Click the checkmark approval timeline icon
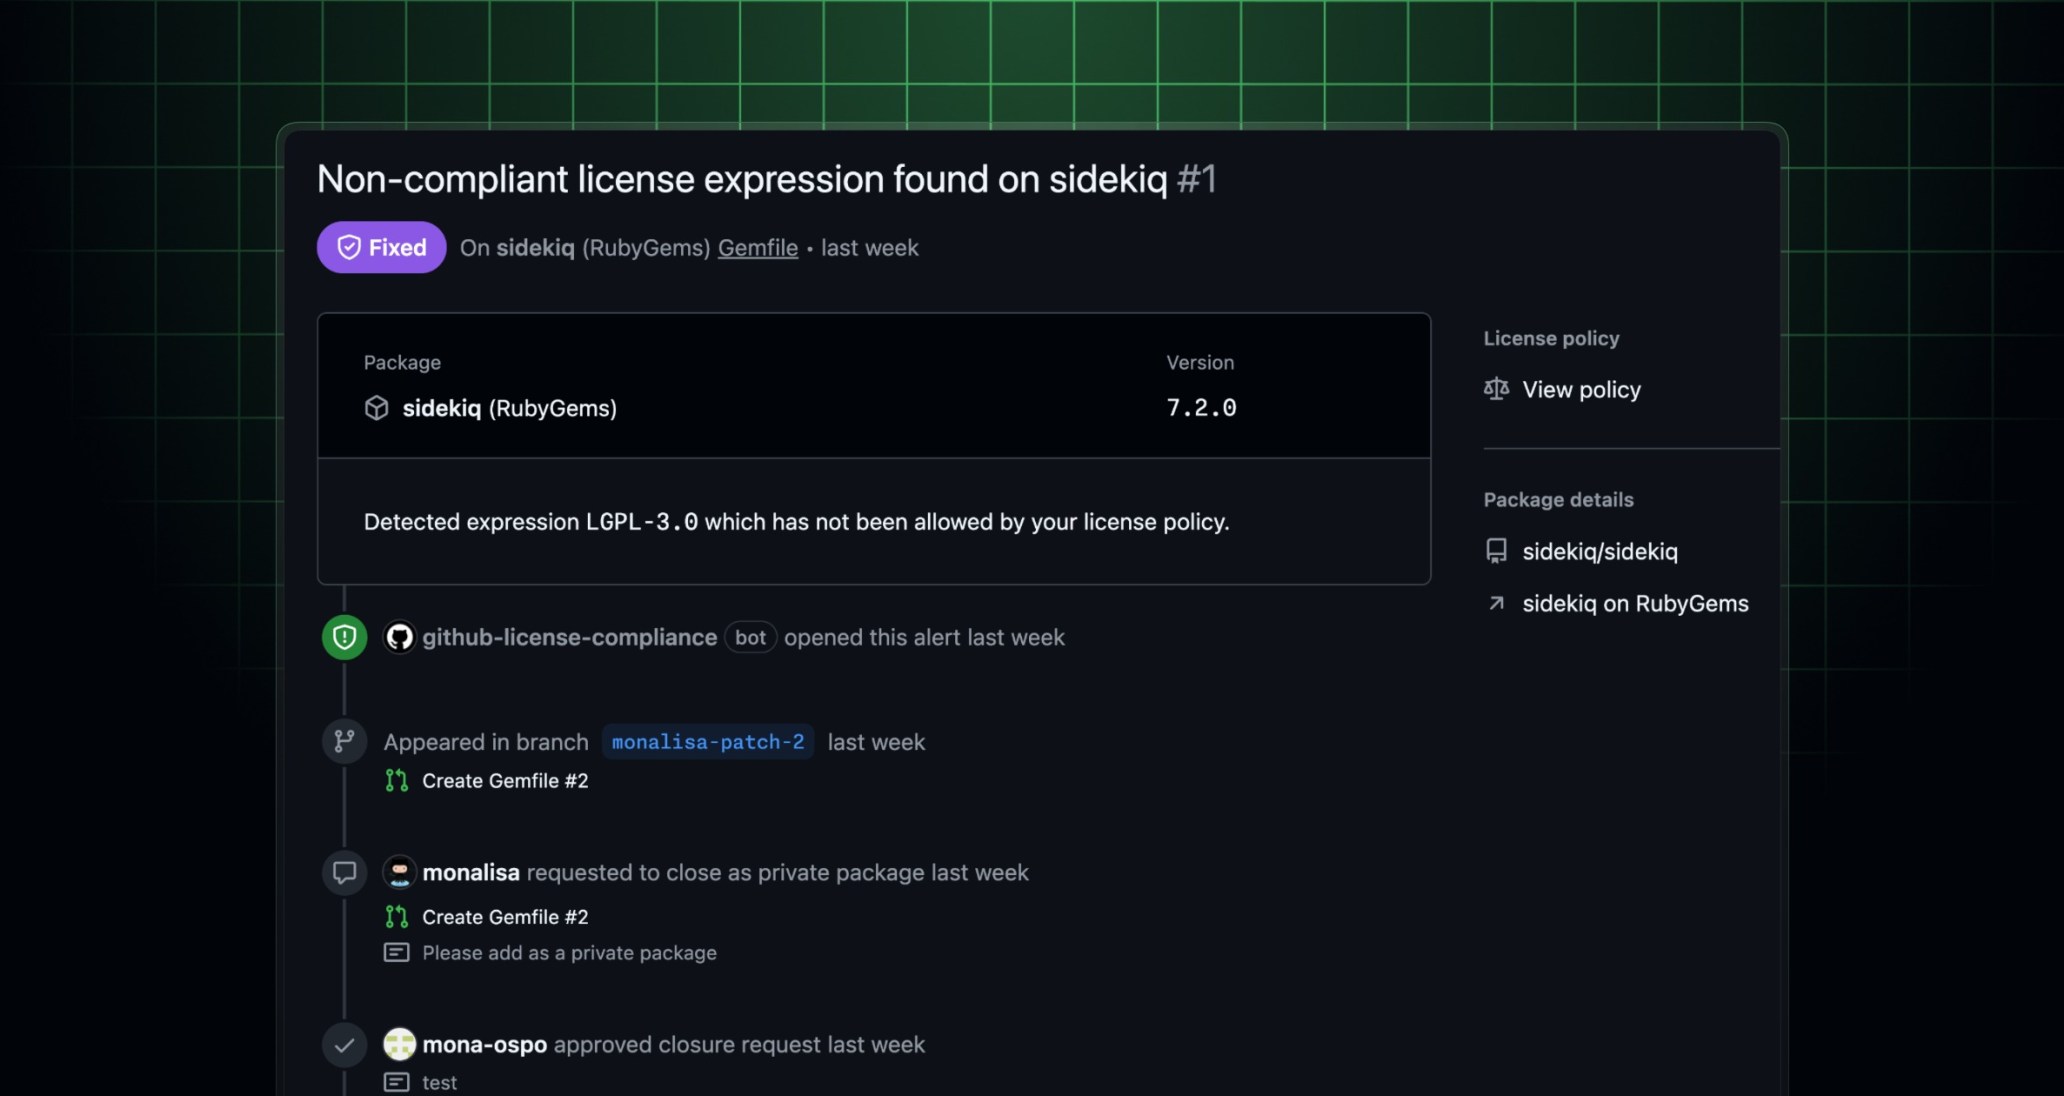The image size is (2064, 1096). click(x=344, y=1045)
